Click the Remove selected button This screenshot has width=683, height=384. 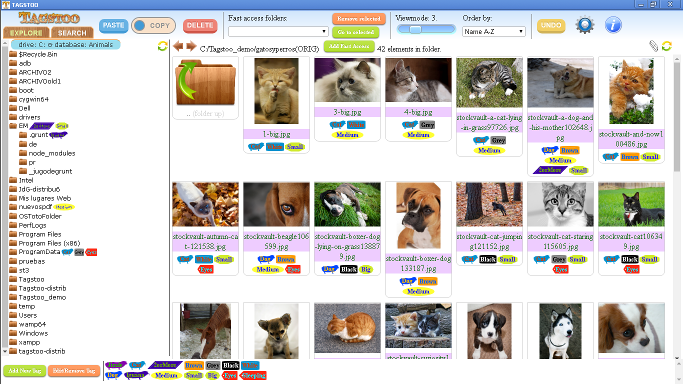click(359, 19)
